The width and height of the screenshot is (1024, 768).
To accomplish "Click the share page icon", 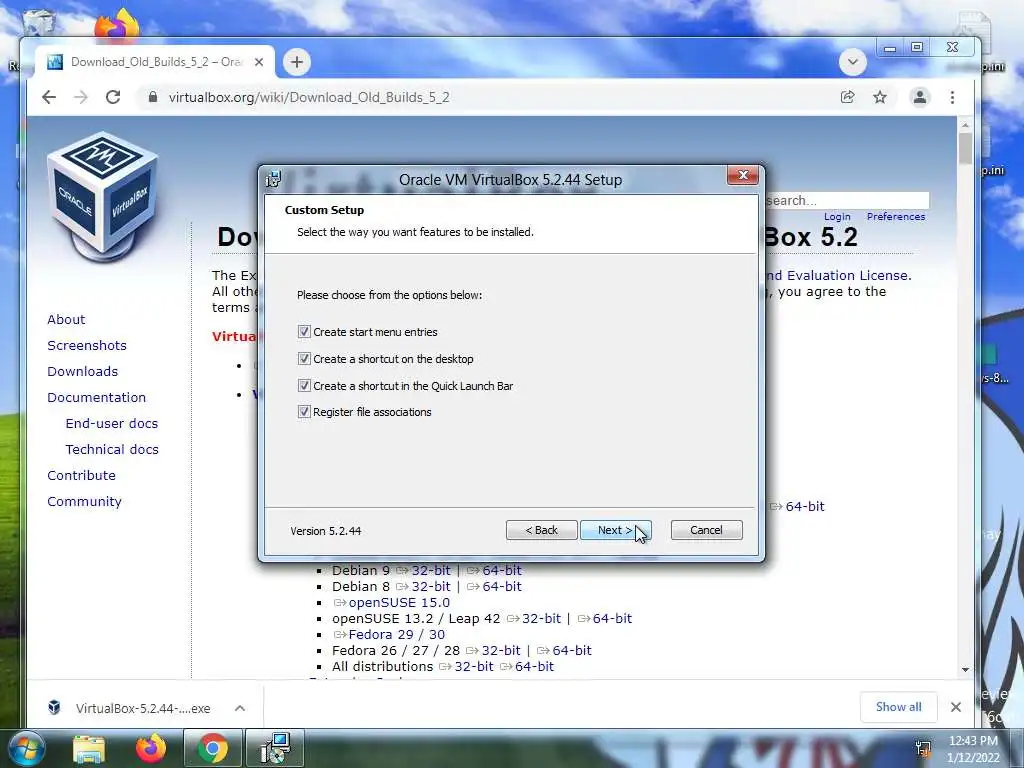I will pos(848,97).
